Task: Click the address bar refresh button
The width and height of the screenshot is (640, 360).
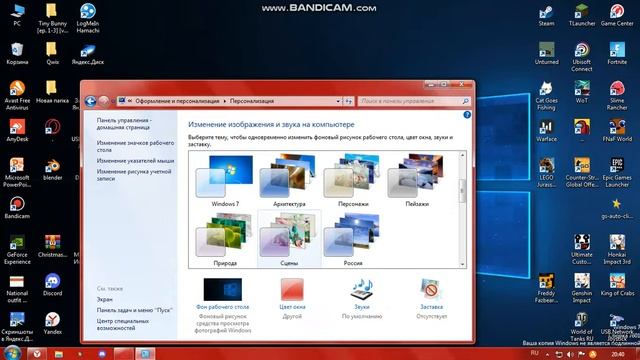Action: [348, 101]
